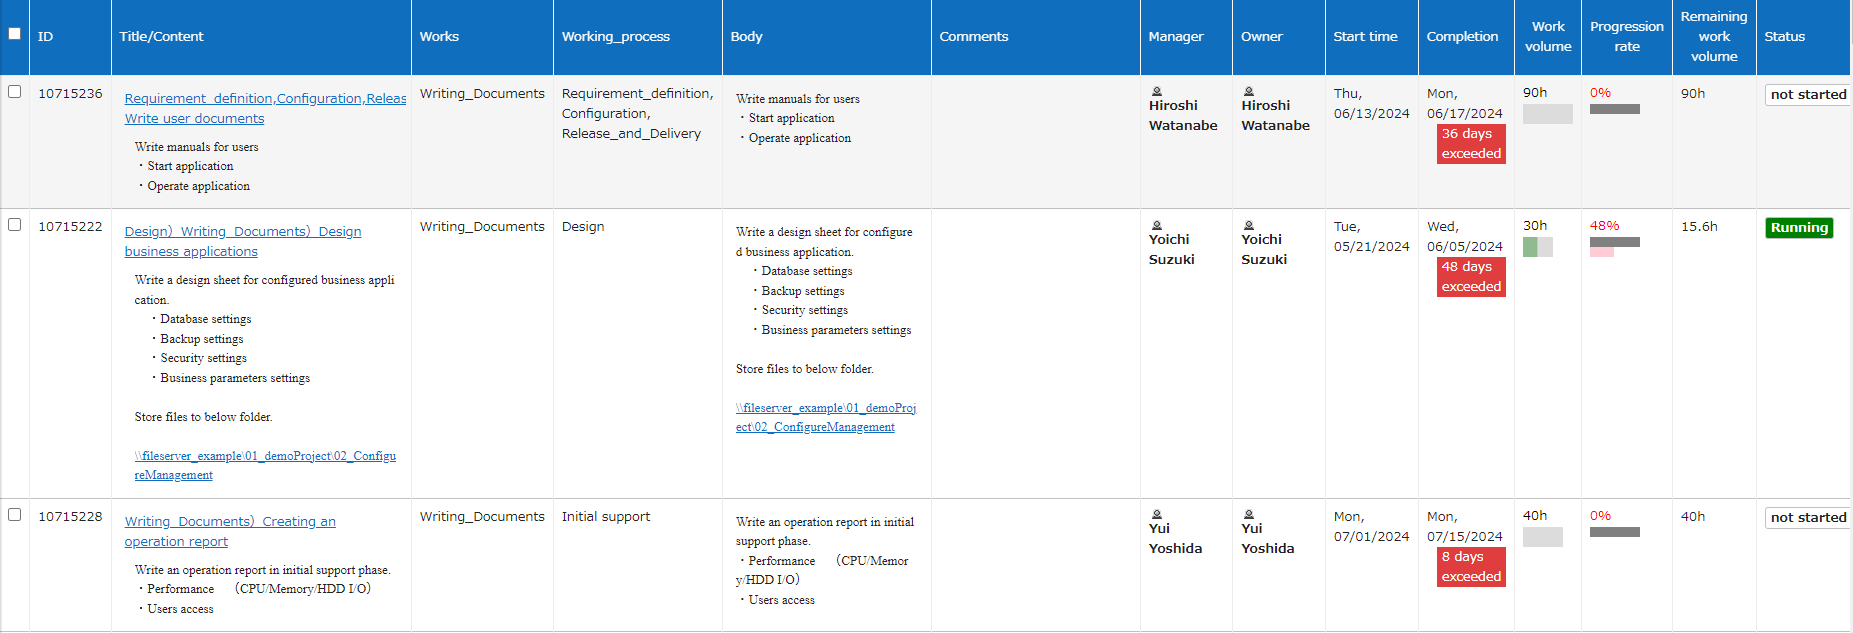The width and height of the screenshot is (1853, 633).
Task: Open the fileserver link in the Title/Content column
Action: 265,465
